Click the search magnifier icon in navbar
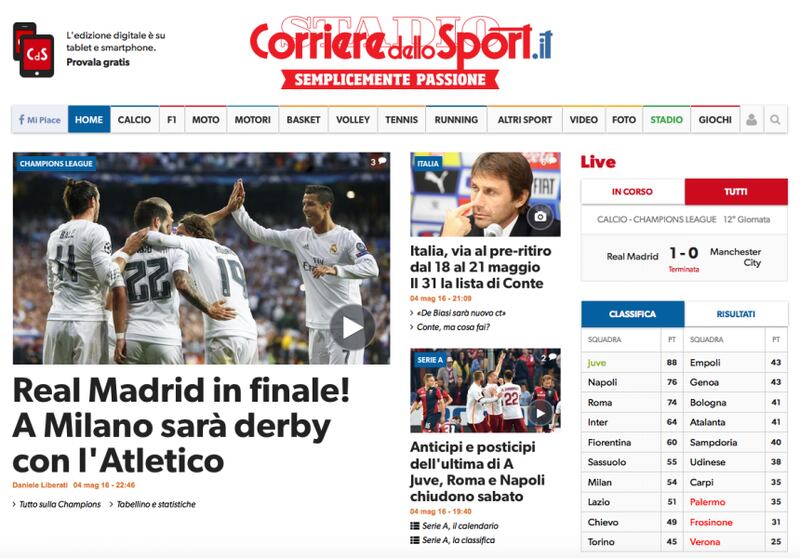 point(775,120)
